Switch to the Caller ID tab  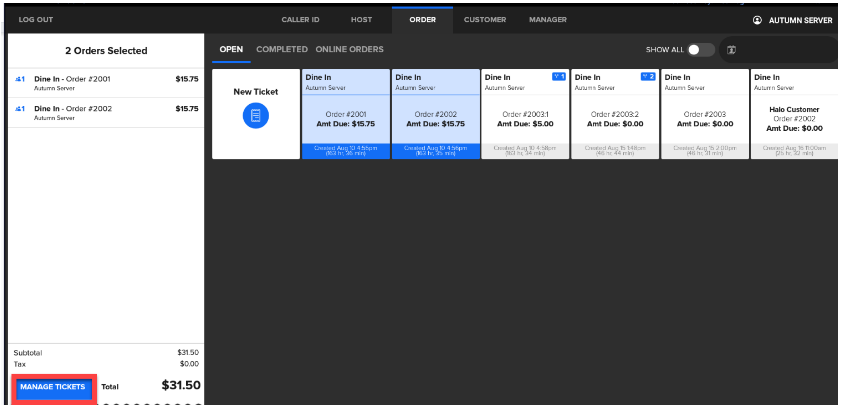(x=300, y=20)
